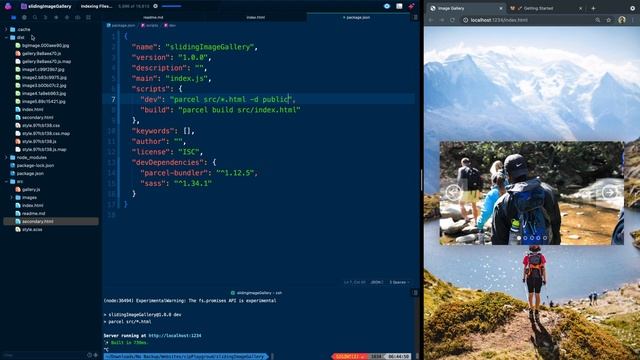Open a new browser tab
This screenshot has height=360, width=640.
[x=593, y=8]
